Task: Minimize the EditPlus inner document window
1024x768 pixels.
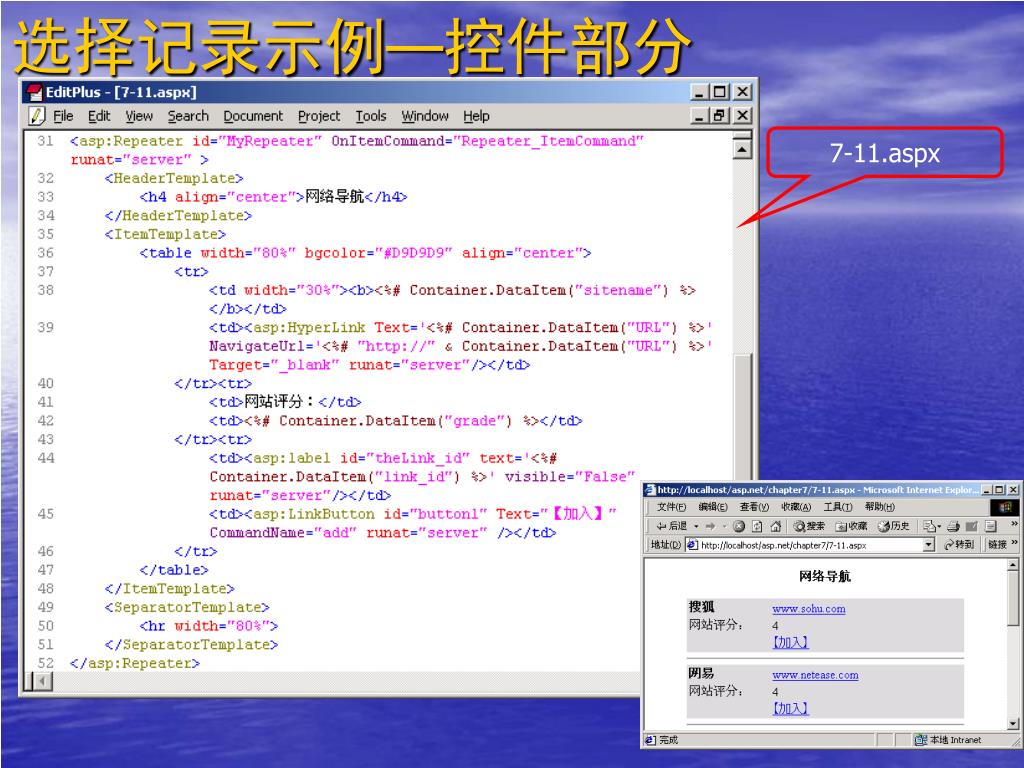Action: (x=700, y=116)
